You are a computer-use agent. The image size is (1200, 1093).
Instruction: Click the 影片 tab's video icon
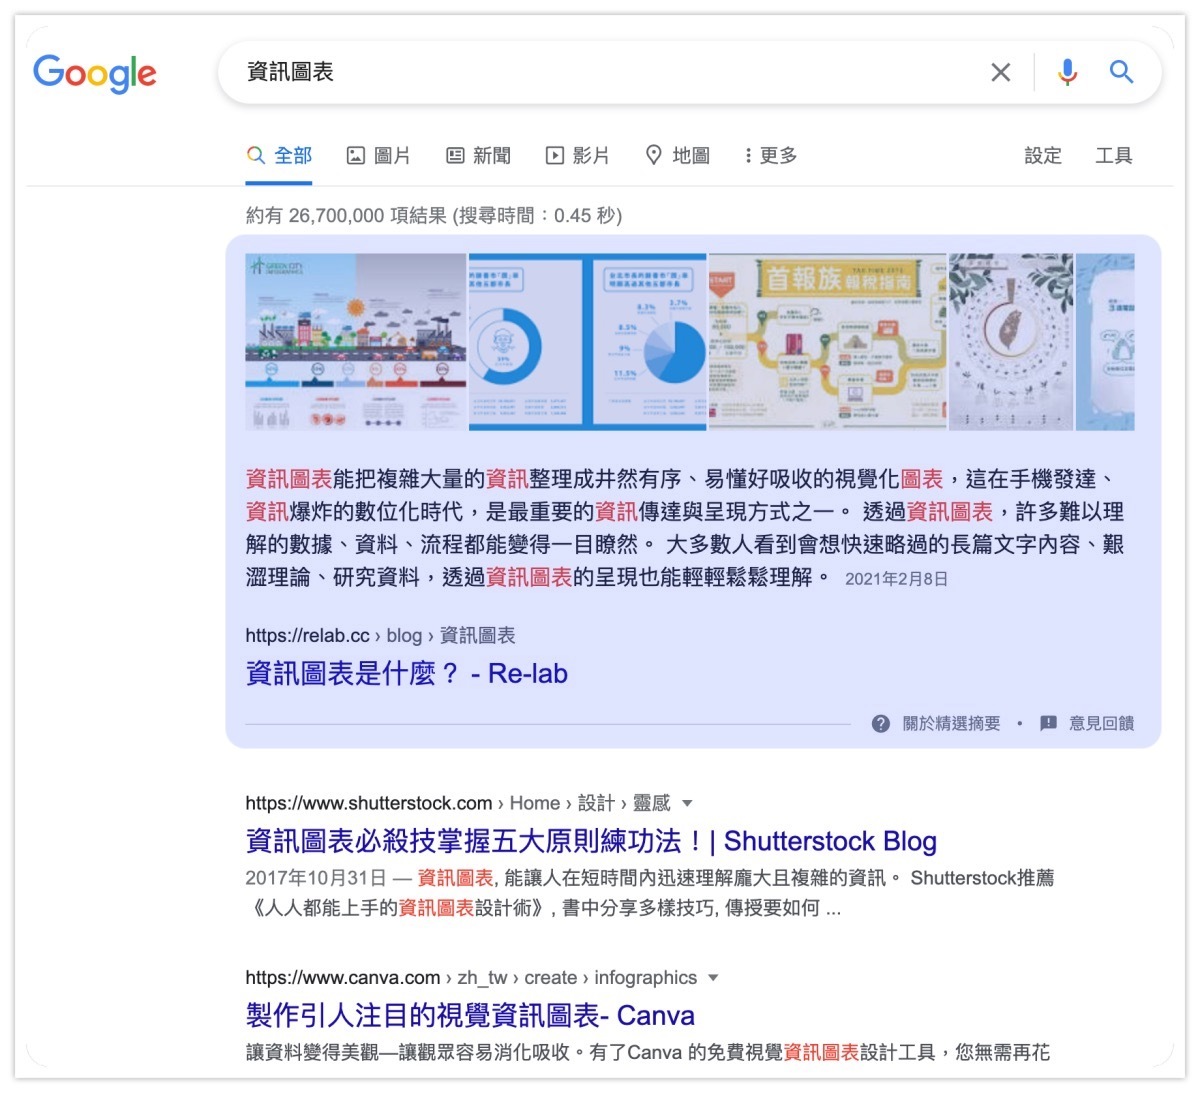tap(554, 155)
